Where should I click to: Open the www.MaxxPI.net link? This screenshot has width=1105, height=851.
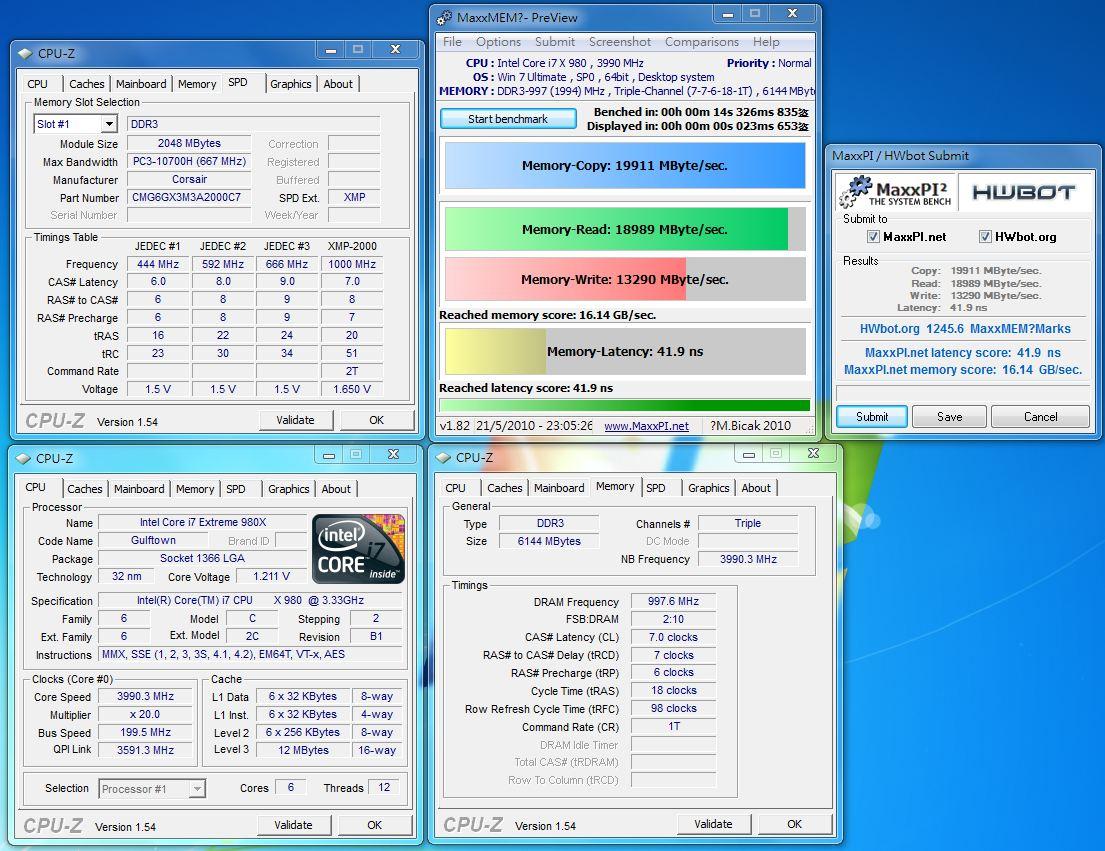click(x=646, y=426)
